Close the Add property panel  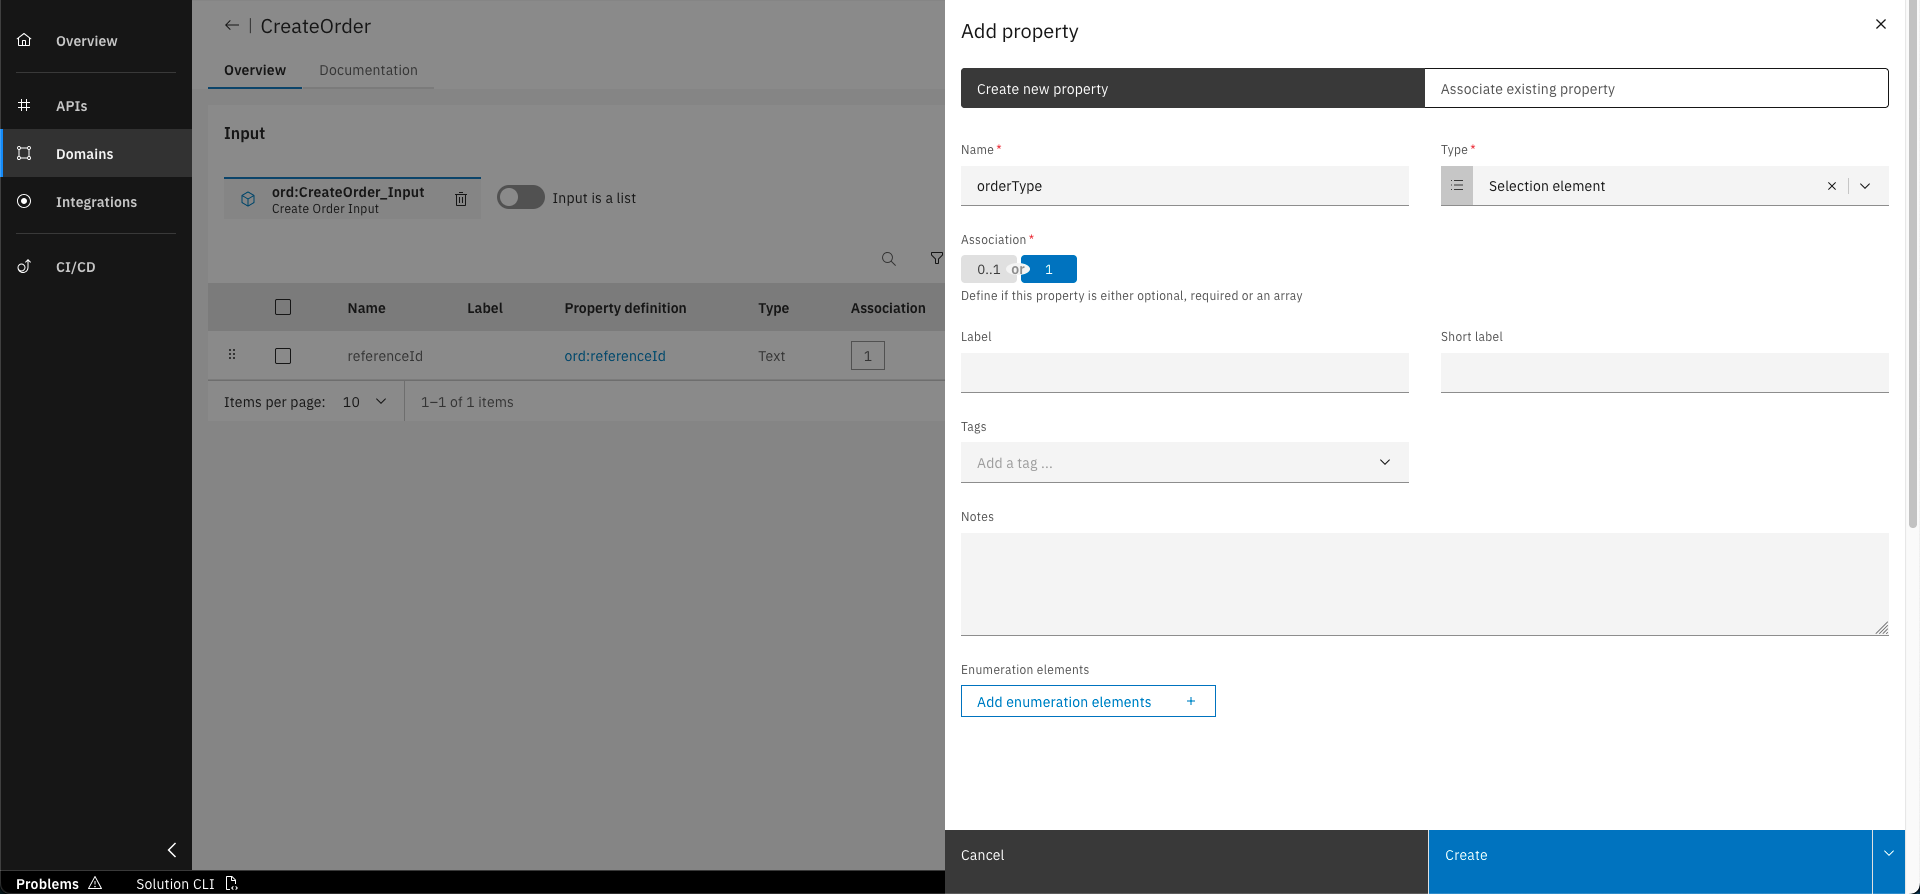tap(1881, 24)
